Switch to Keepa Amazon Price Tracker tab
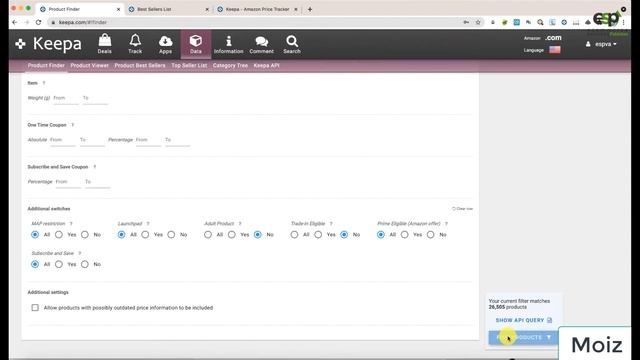Screen dimensions: 640x360 [x=257, y=9]
